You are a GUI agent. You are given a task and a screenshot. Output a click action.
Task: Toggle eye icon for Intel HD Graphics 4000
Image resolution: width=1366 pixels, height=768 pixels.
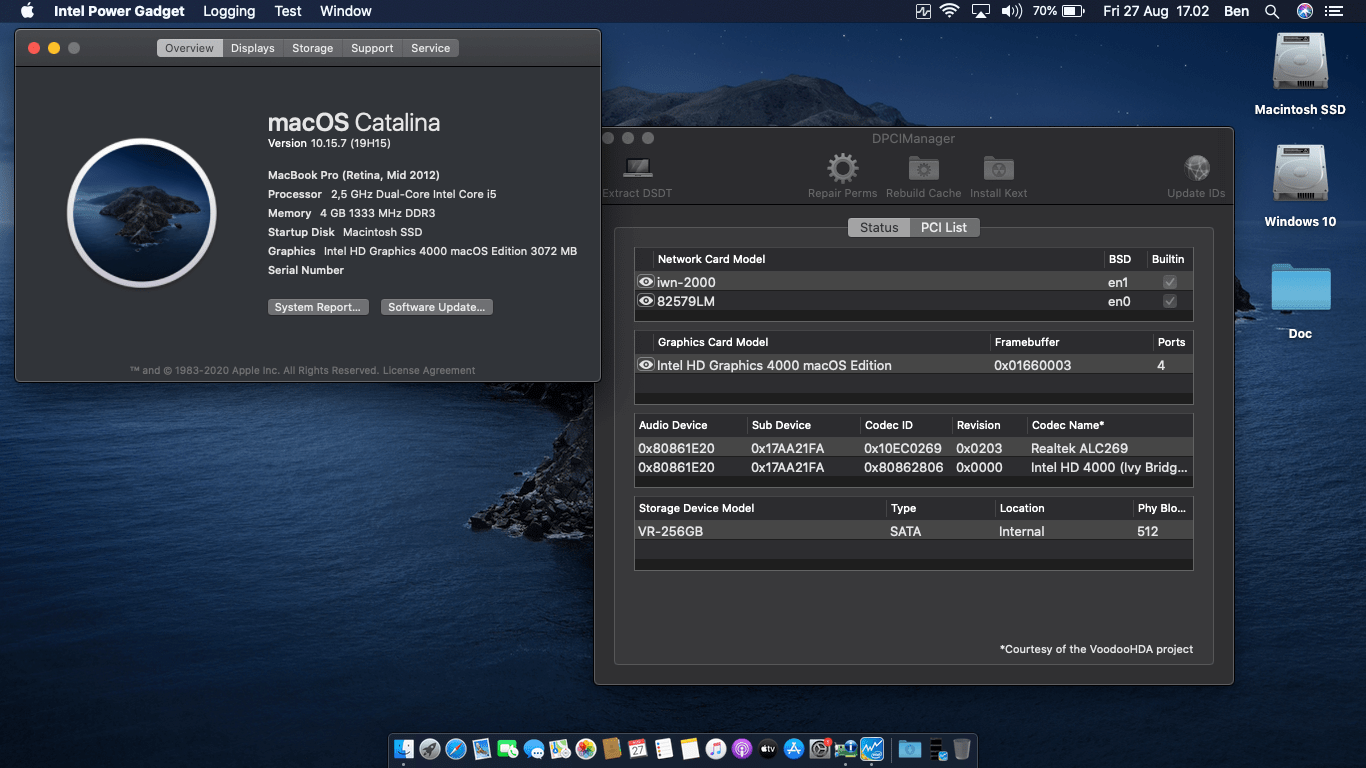646,365
